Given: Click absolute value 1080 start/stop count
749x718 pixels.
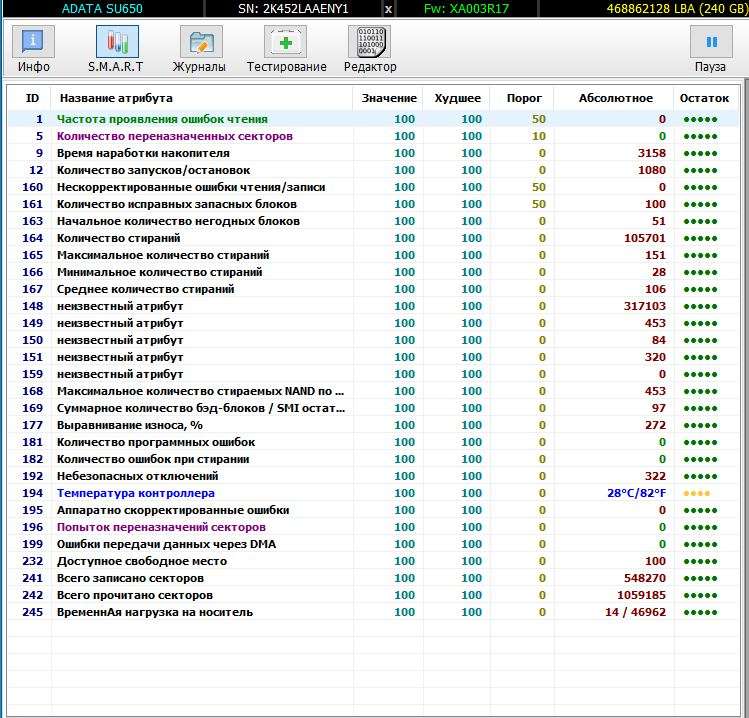Looking at the screenshot, I should pos(652,170).
